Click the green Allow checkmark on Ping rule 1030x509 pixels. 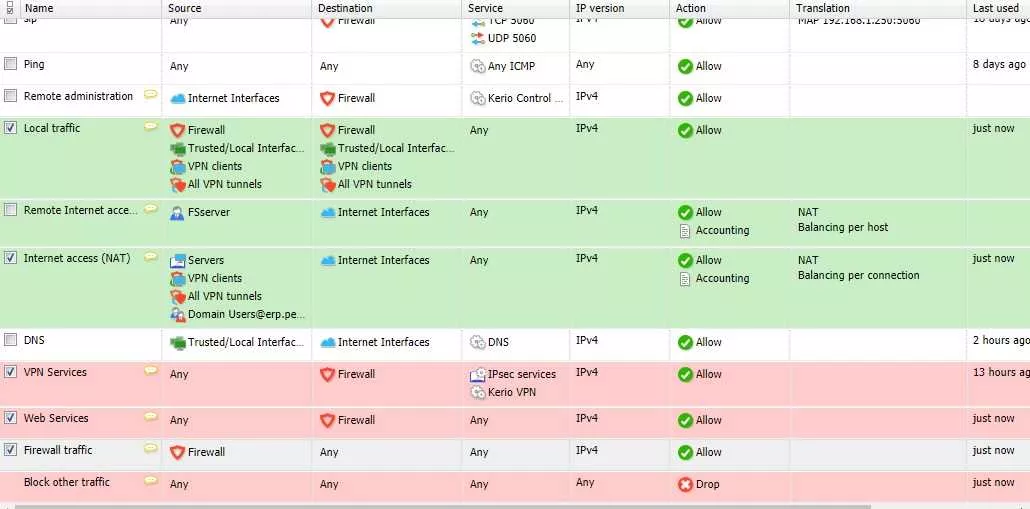(x=685, y=66)
